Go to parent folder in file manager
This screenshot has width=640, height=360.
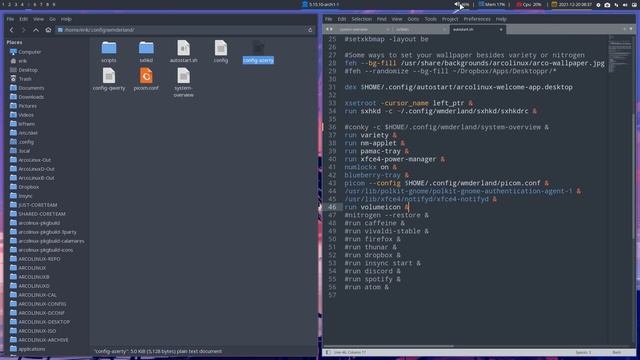coord(36,30)
